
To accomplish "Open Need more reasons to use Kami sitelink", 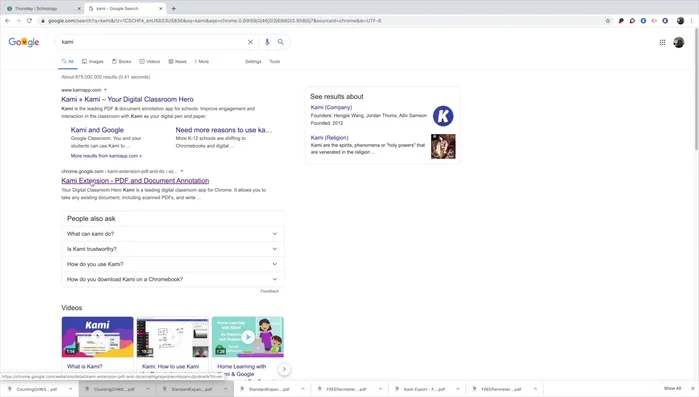I will 223,130.
